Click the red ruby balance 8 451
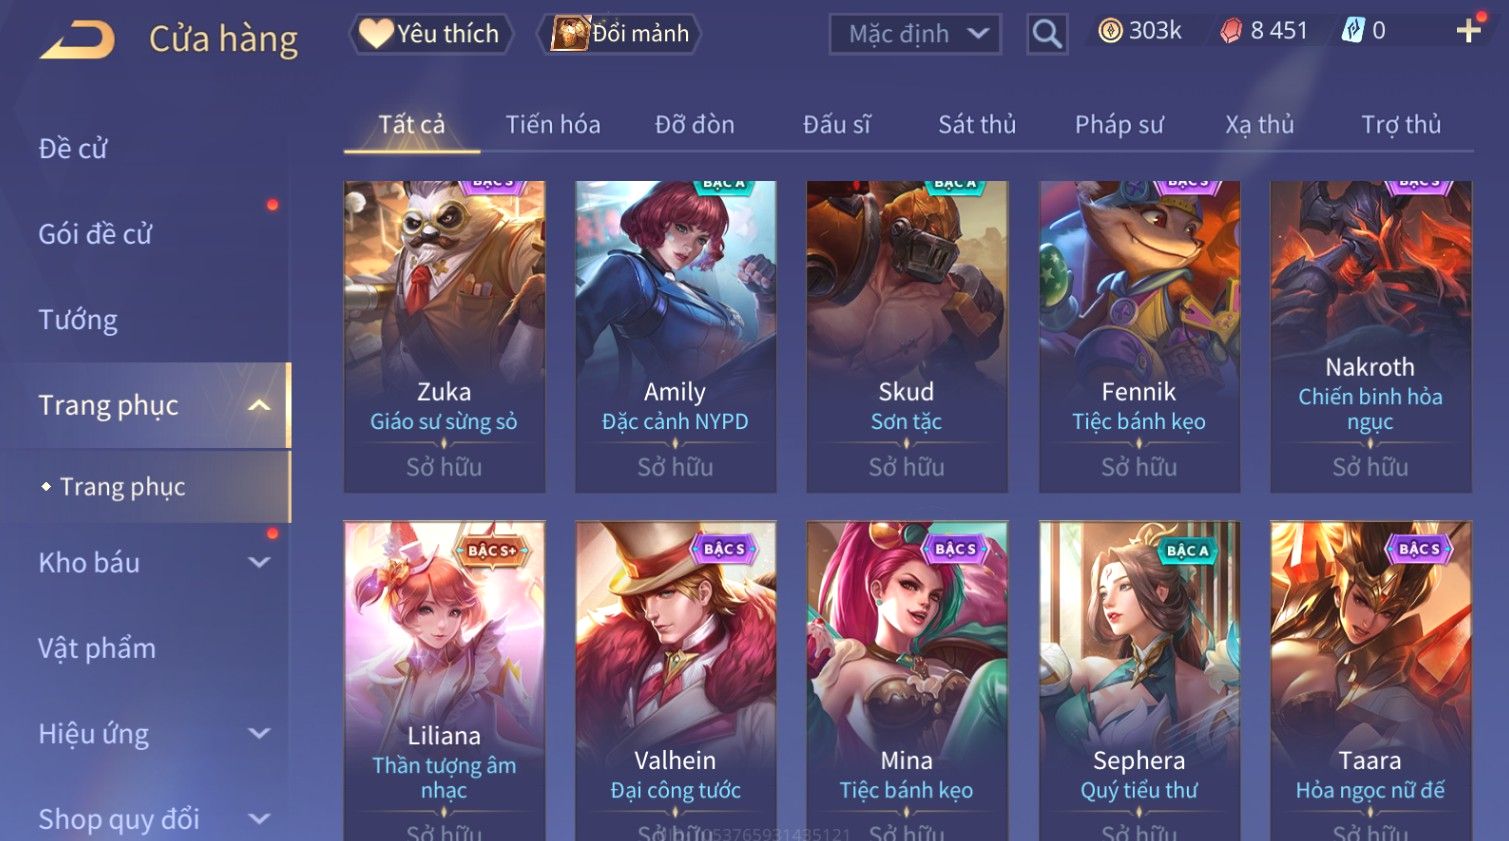The height and width of the screenshot is (841, 1509). [1264, 31]
